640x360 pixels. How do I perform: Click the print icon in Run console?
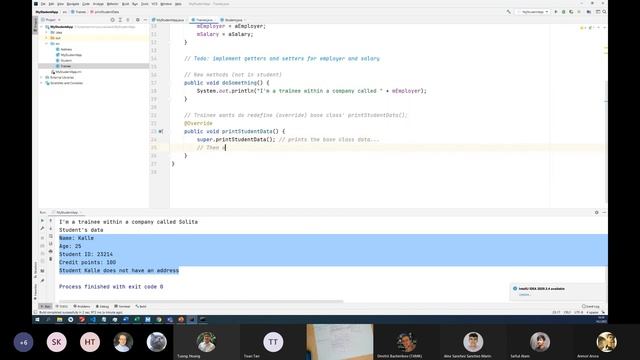(51, 251)
